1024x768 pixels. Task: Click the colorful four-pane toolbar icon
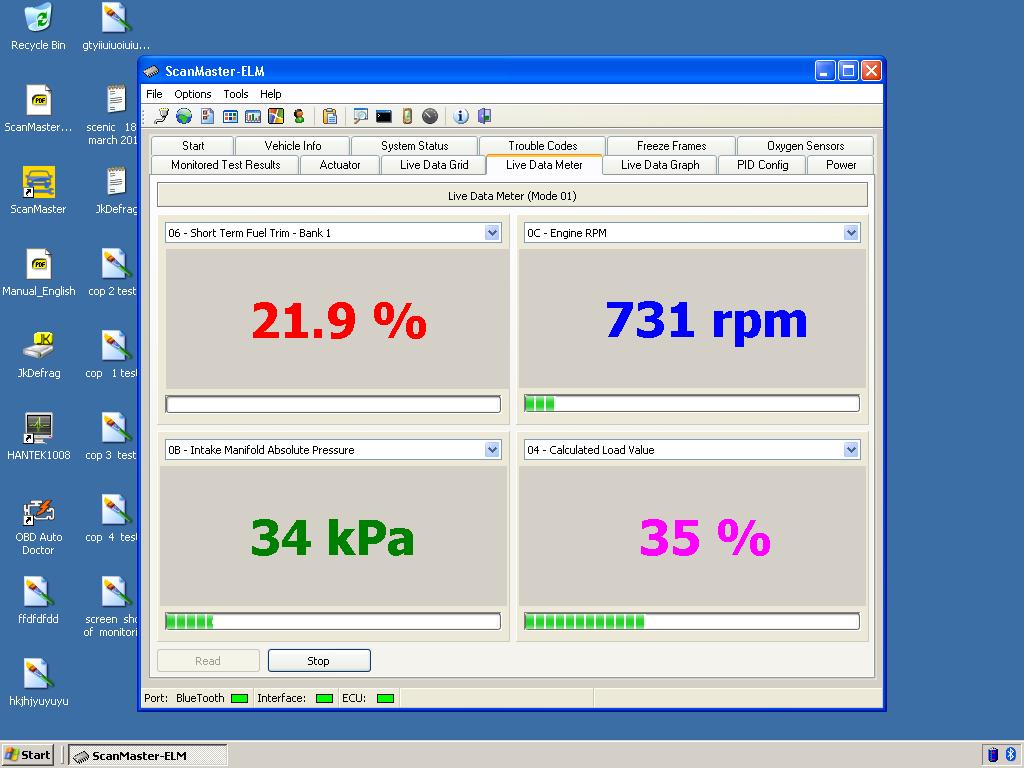click(x=276, y=116)
